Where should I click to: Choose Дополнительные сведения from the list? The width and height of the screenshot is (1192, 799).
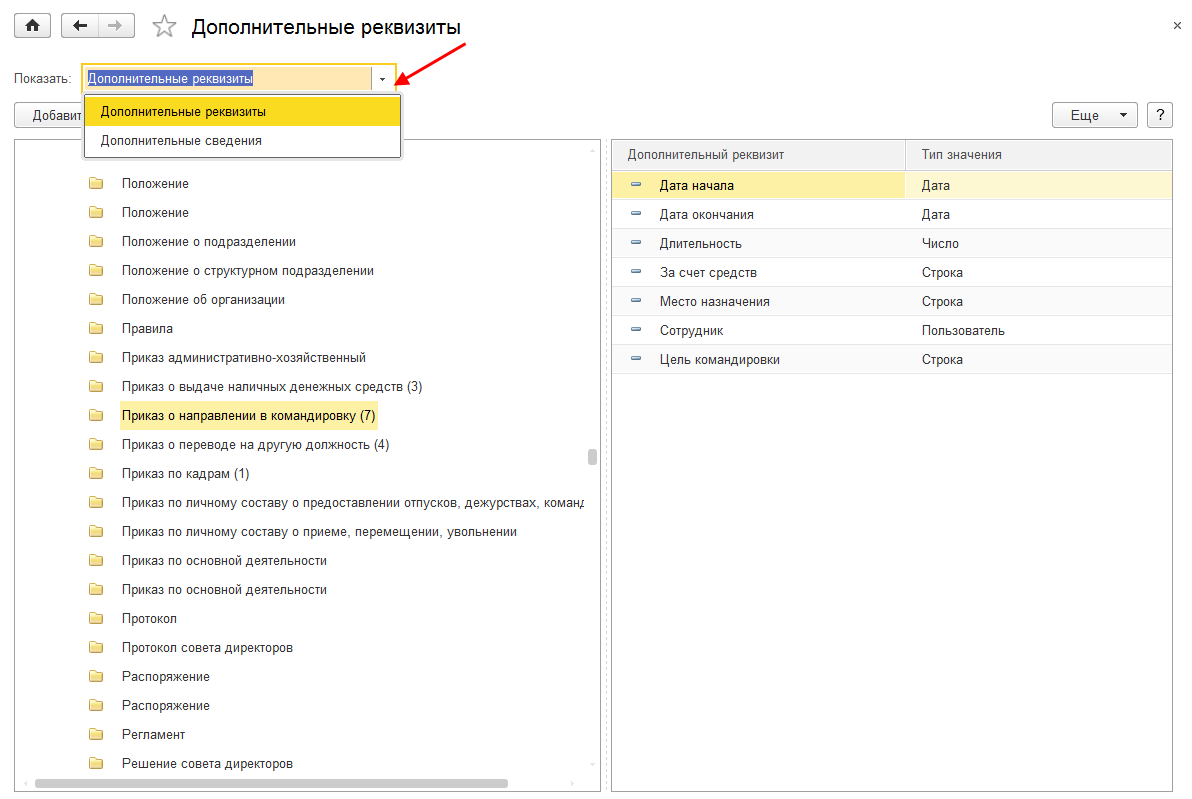[181, 141]
